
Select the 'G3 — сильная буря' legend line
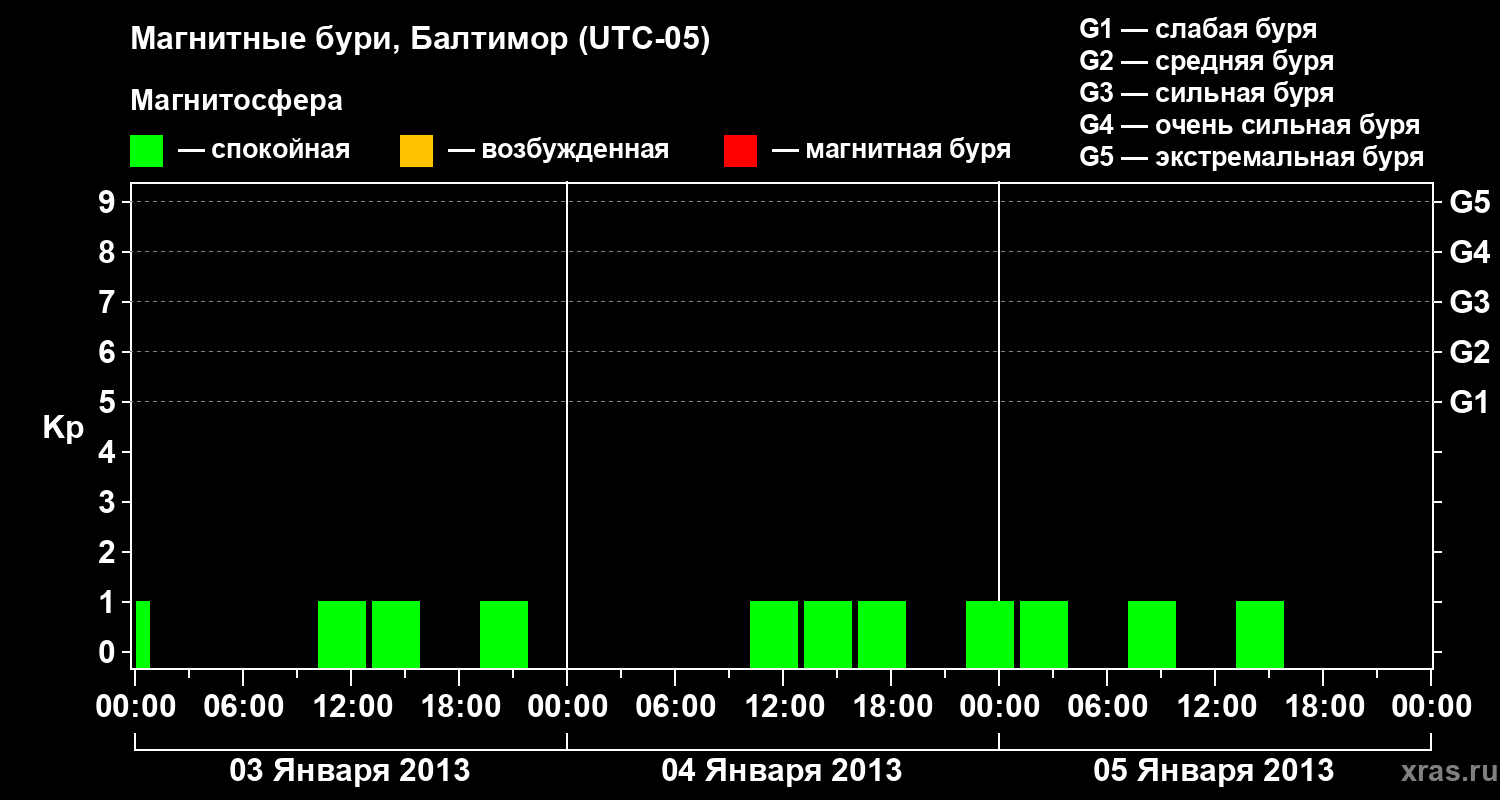pos(1207,93)
